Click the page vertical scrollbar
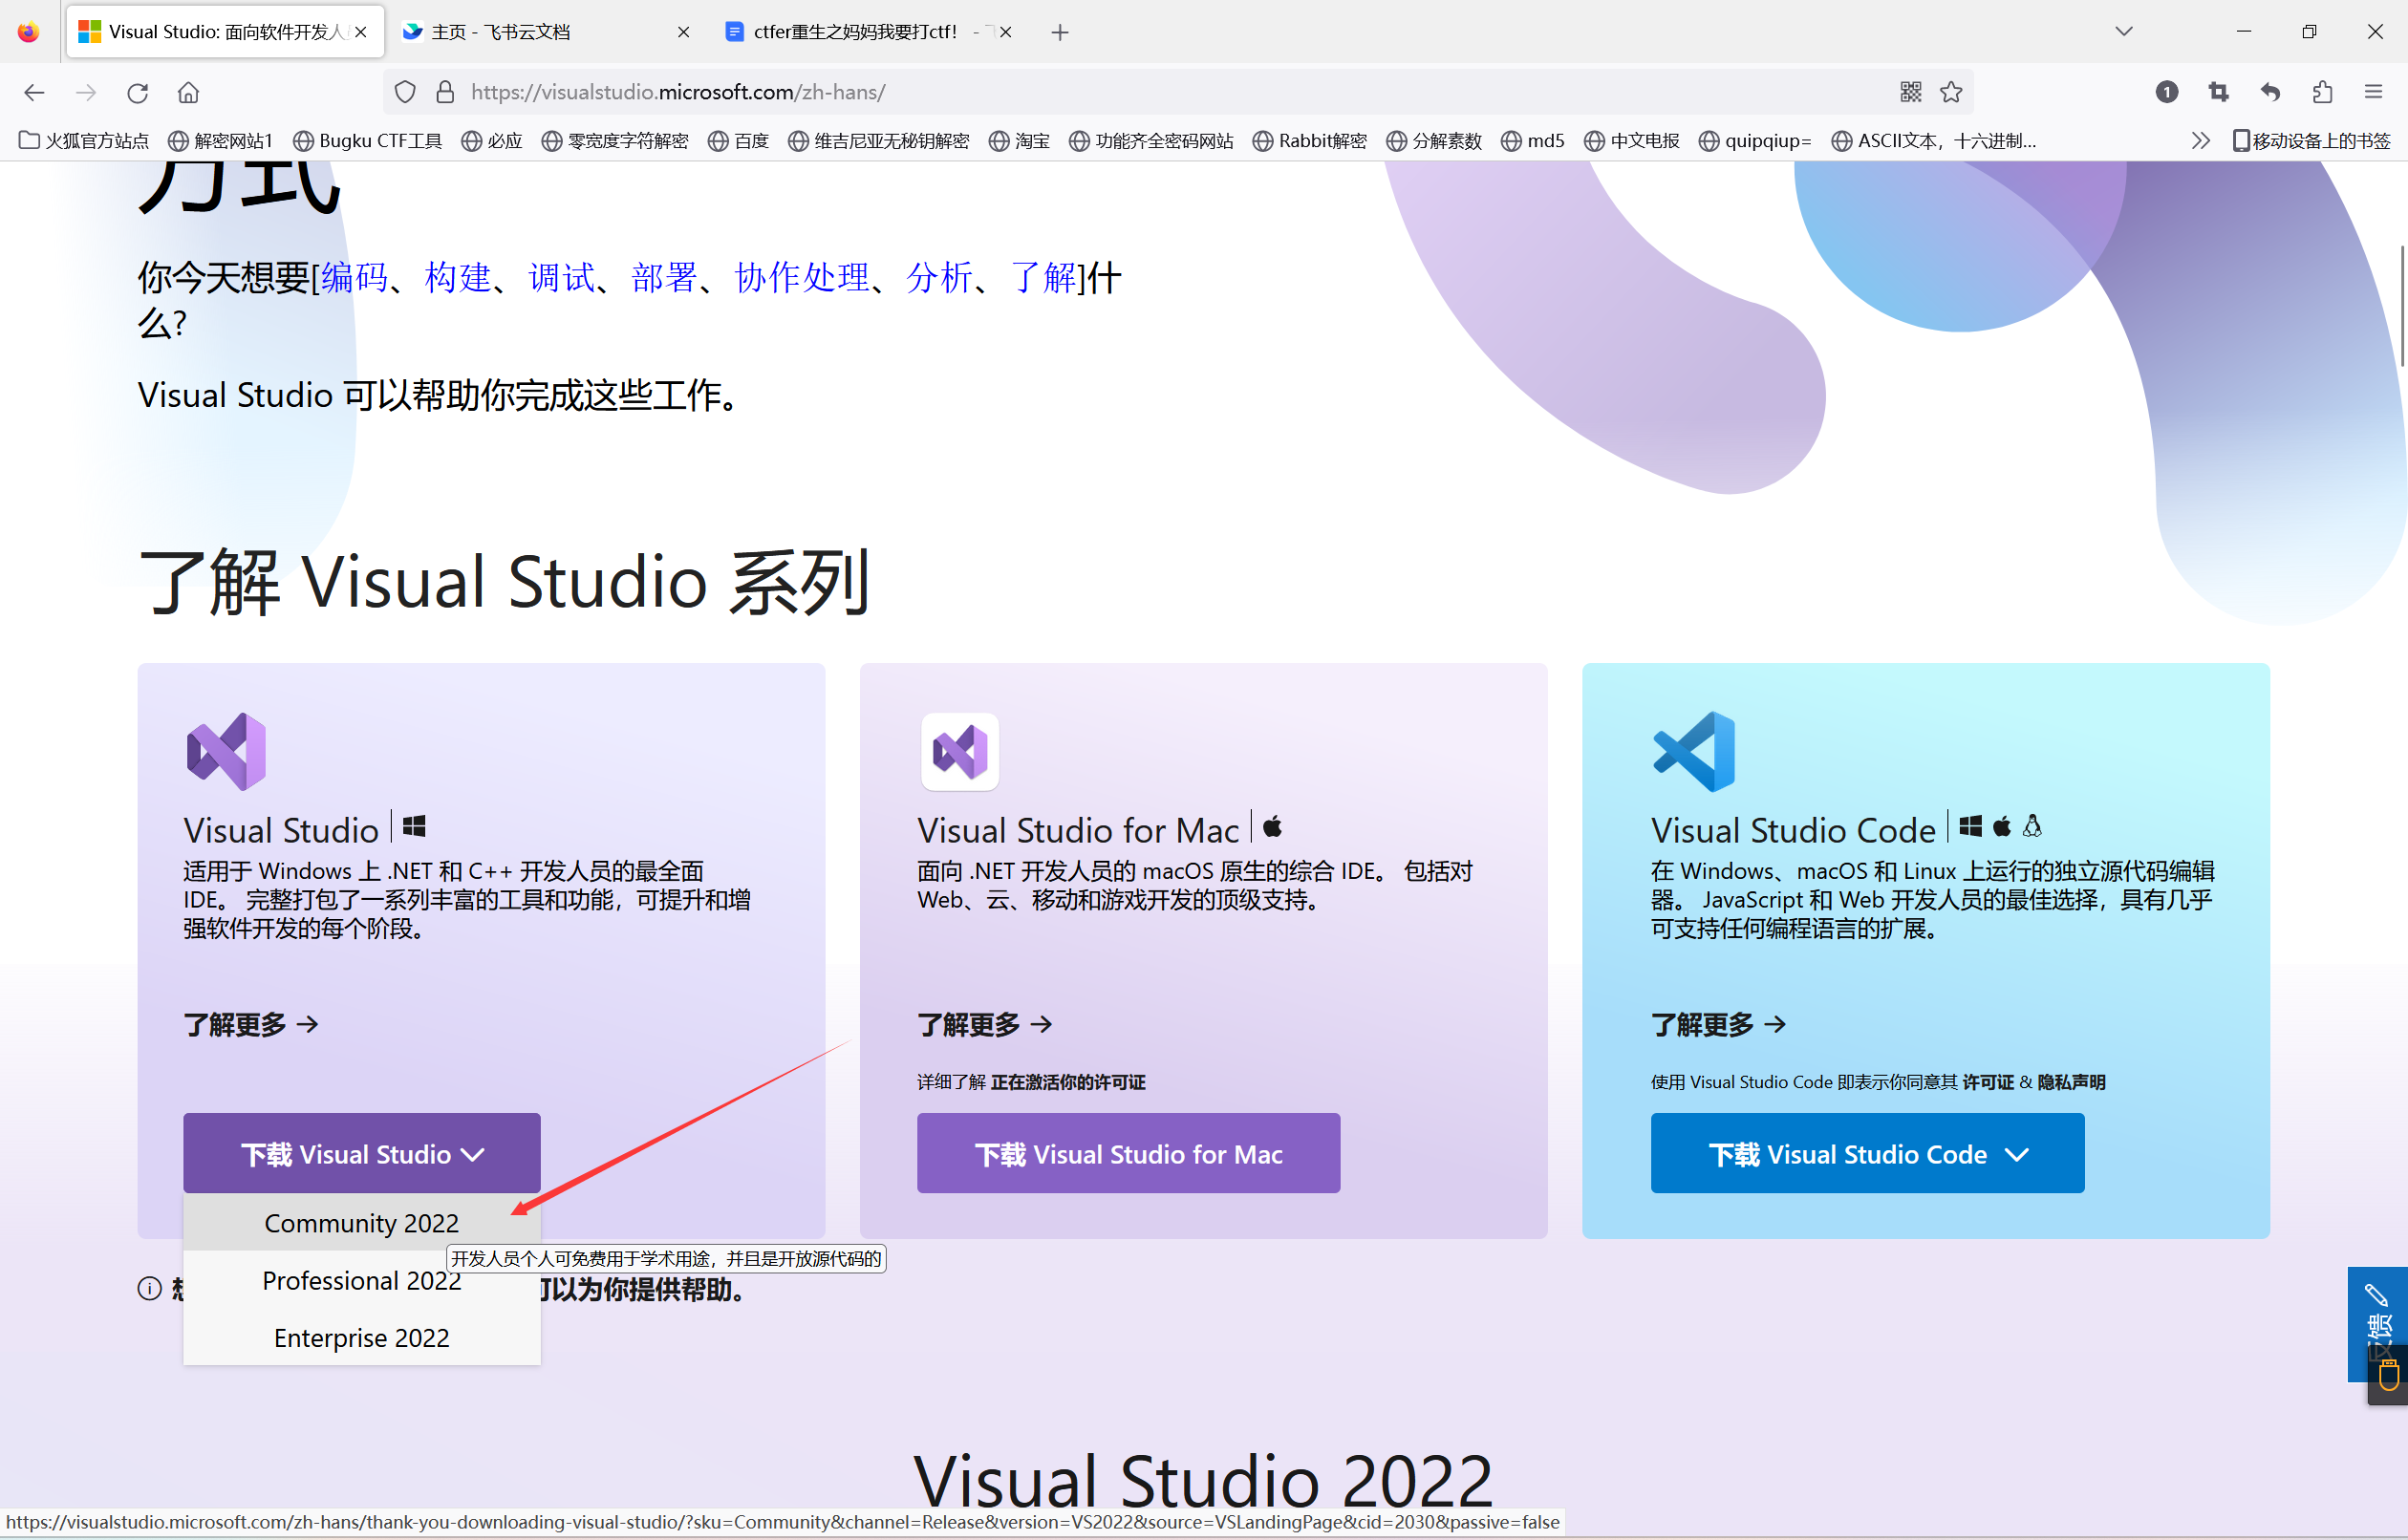2408x1540 pixels. pyautogui.click(x=2401, y=305)
